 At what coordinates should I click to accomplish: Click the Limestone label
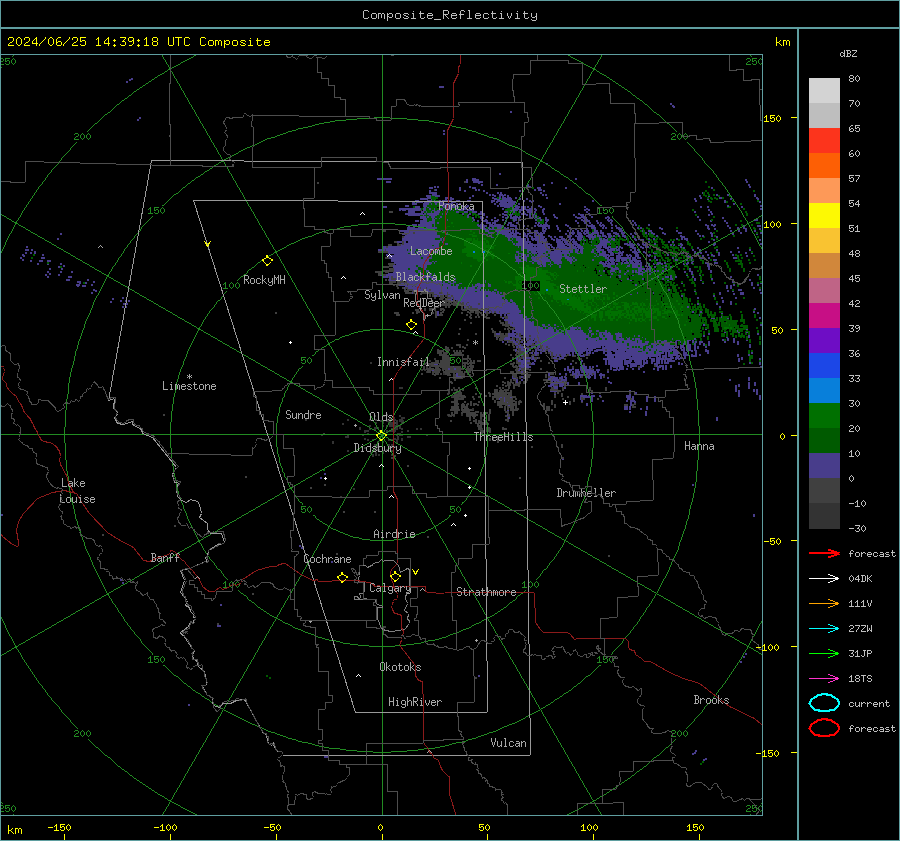[x=189, y=386]
